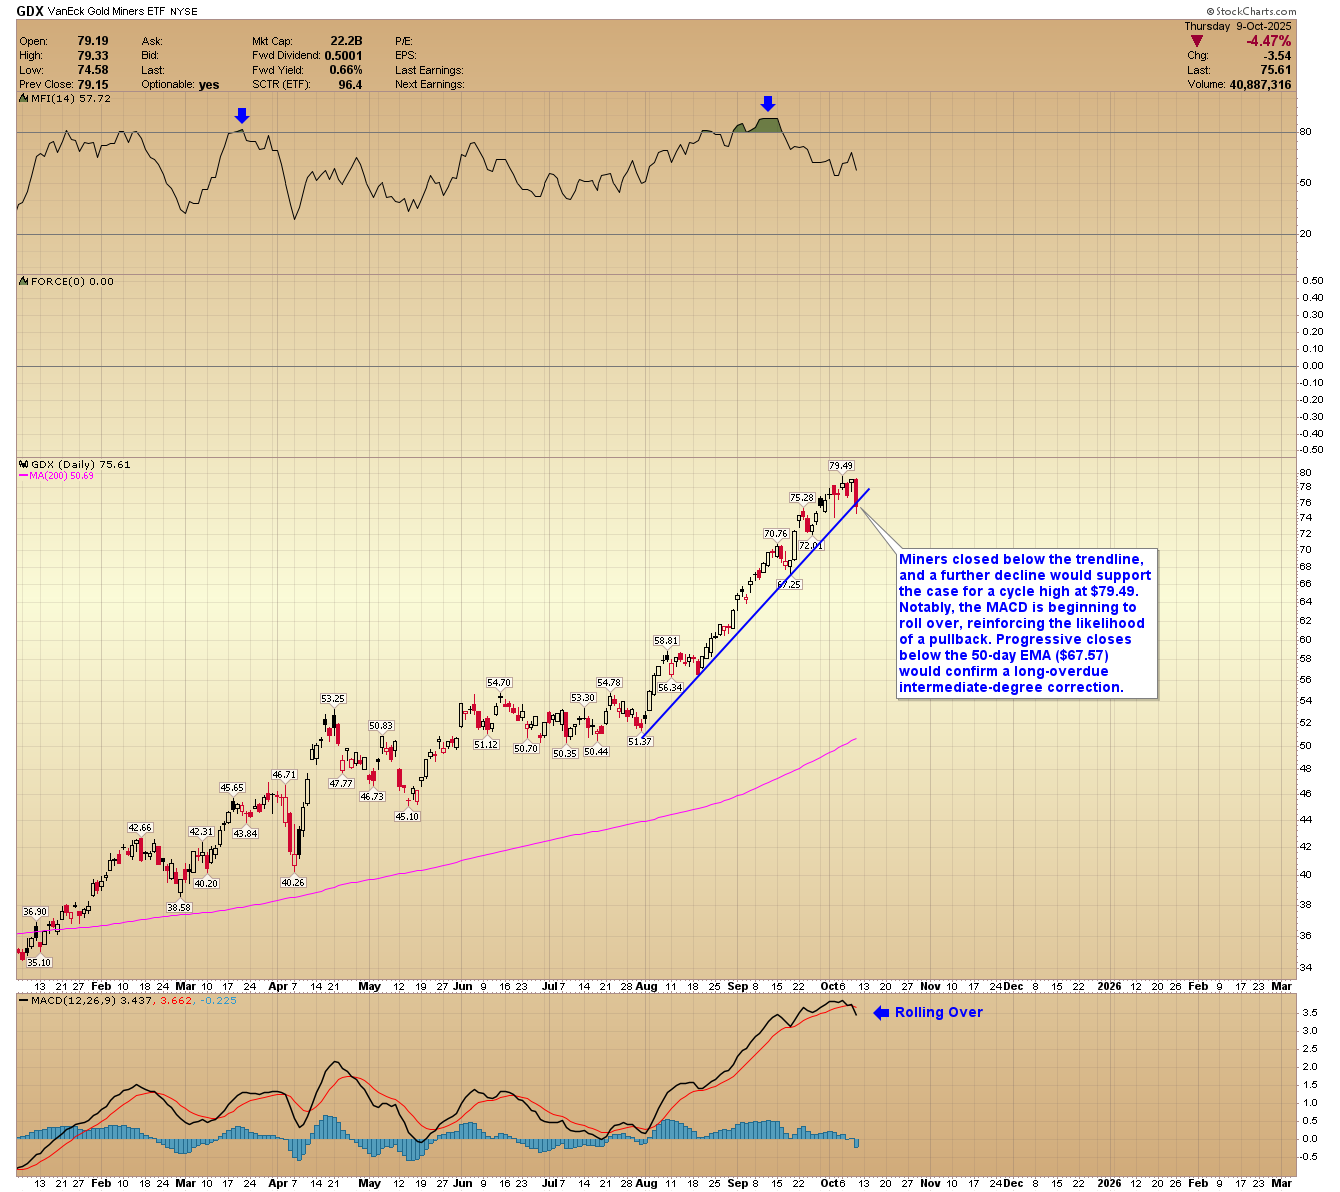Click the candlestick icon beside GDX (Daily)
Viewport: 1340px width, 1192px height.
[24, 465]
